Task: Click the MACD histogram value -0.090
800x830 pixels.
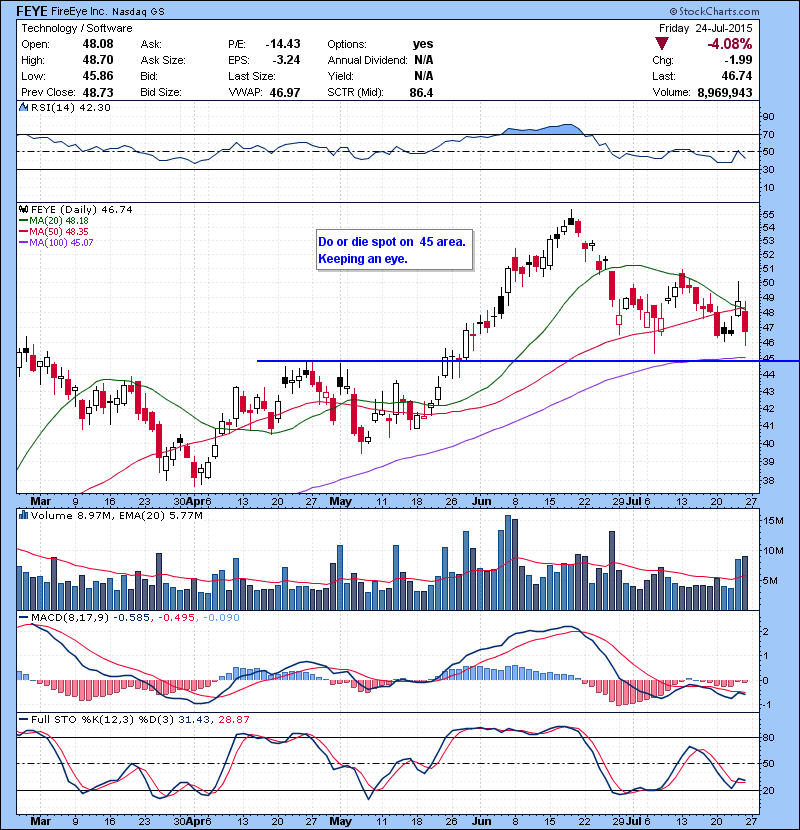Action: pos(221,618)
